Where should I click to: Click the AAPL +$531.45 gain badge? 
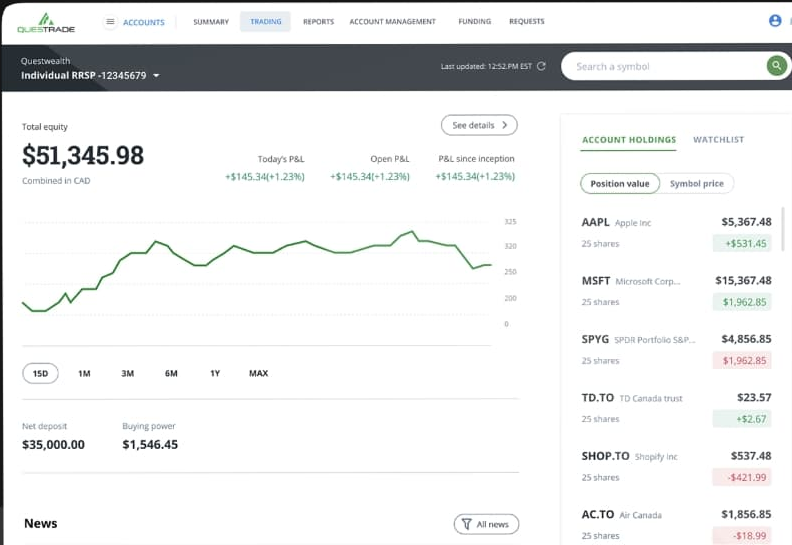click(742, 244)
